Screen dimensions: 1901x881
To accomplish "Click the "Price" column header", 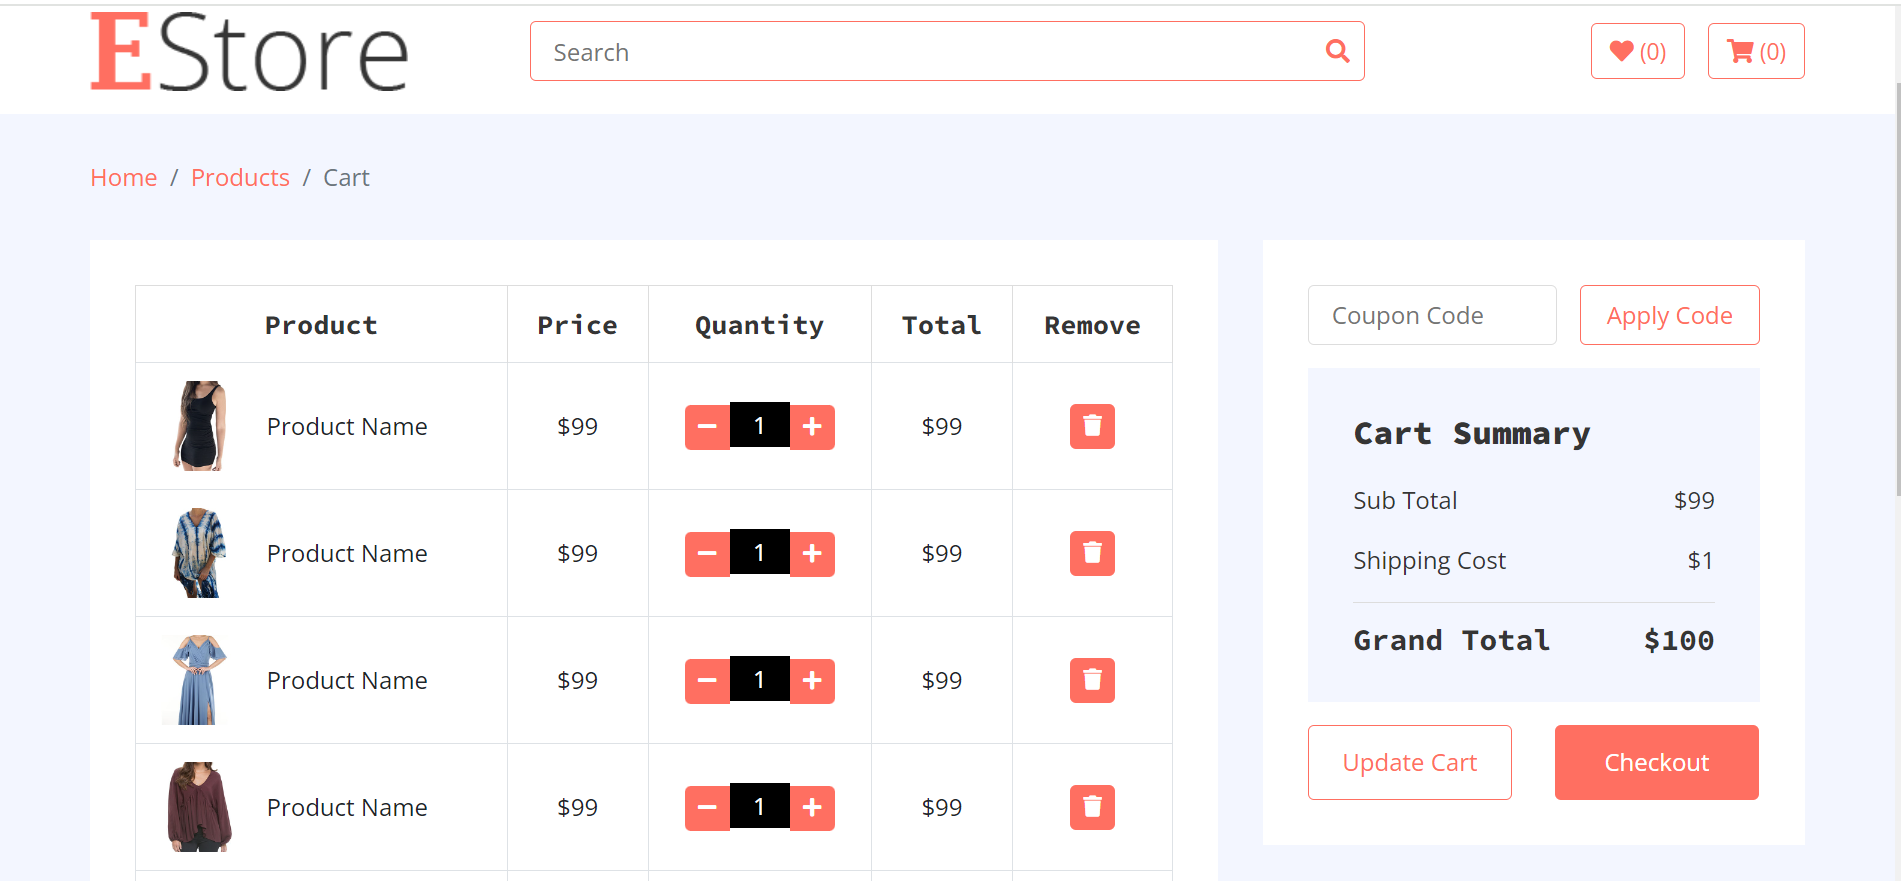I will click(577, 325).
